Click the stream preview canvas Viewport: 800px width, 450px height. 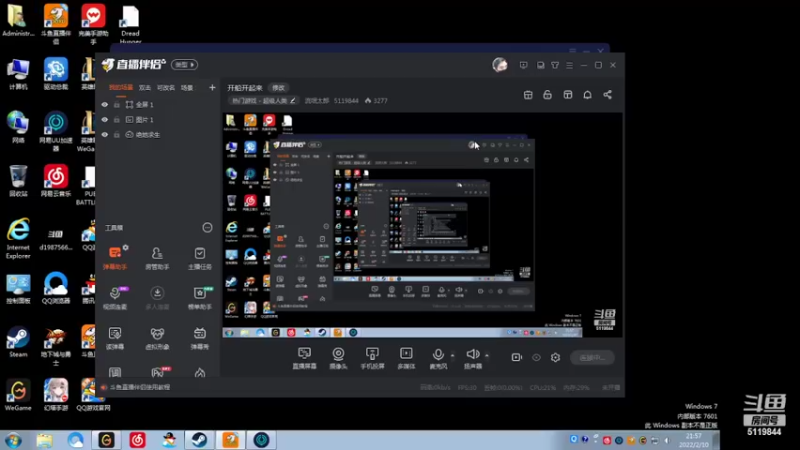(x=422, y=225)
